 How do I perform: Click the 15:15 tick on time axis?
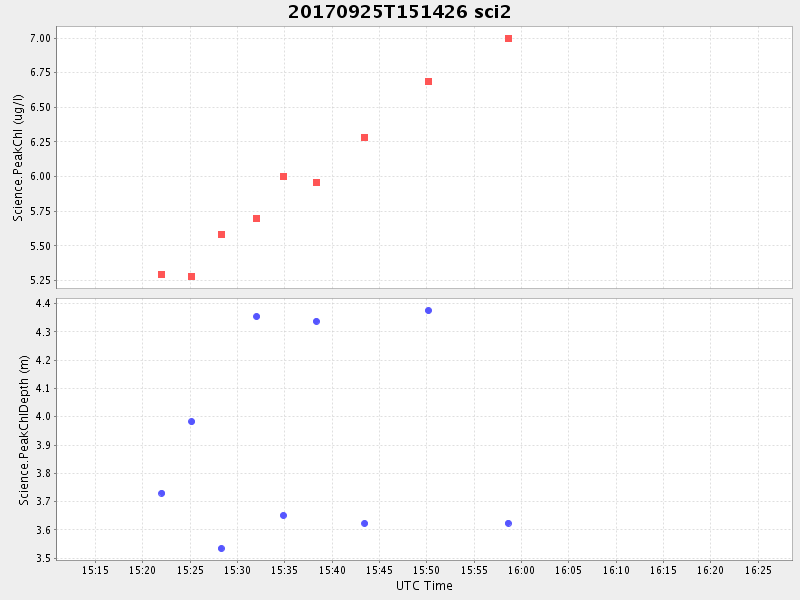[x=95, y=570]
